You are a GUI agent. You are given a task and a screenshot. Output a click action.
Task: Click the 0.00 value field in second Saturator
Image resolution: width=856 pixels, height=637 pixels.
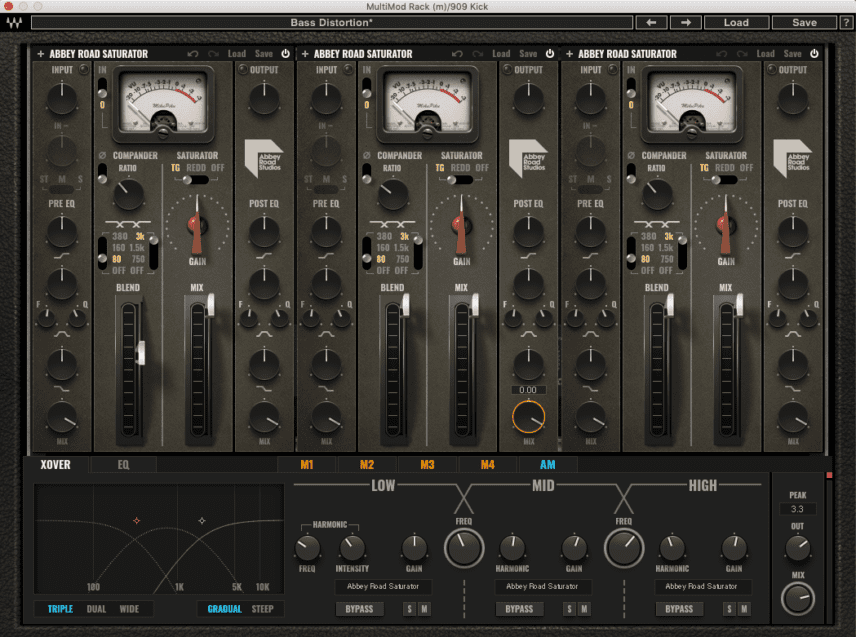coord(528,390)
